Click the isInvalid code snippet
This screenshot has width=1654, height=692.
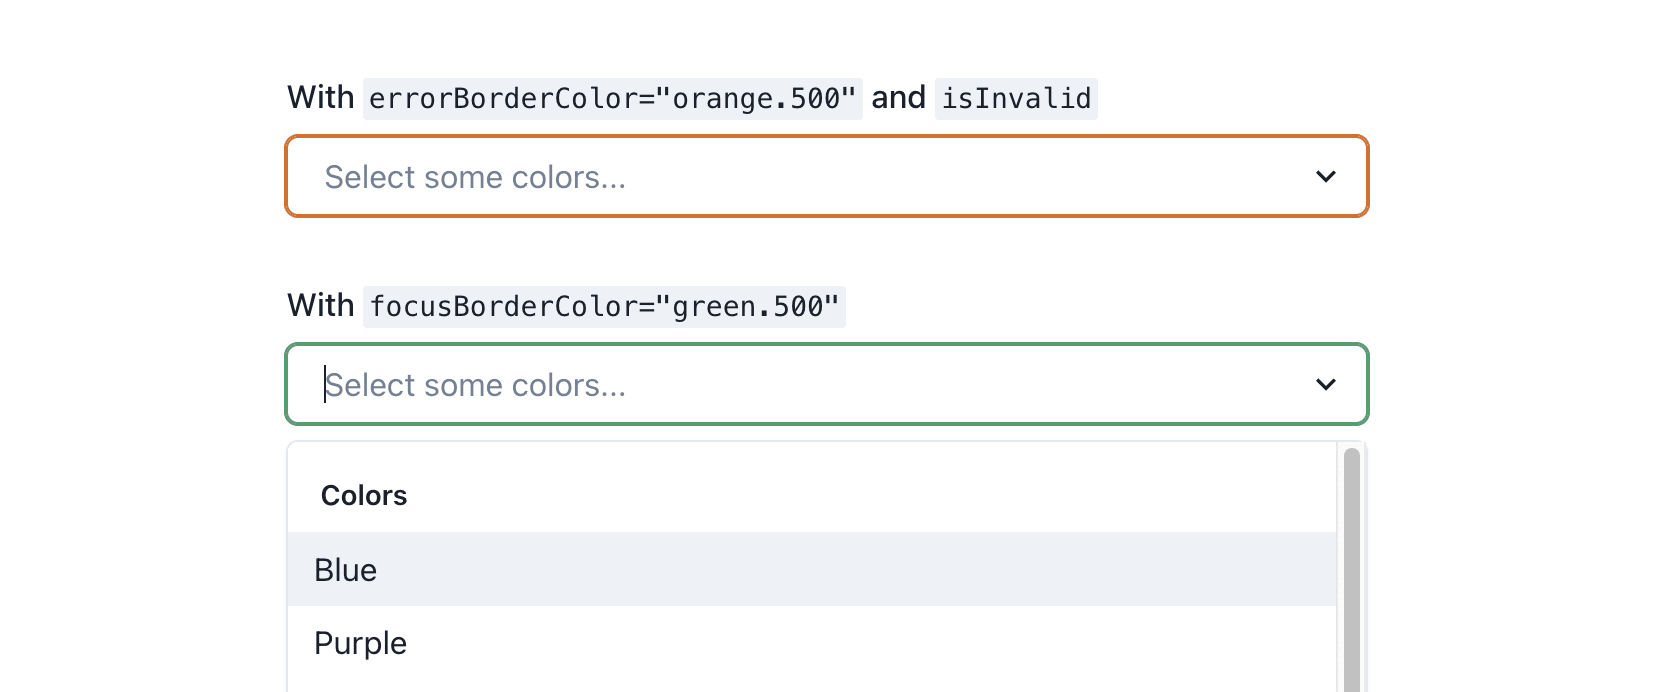1016,97
